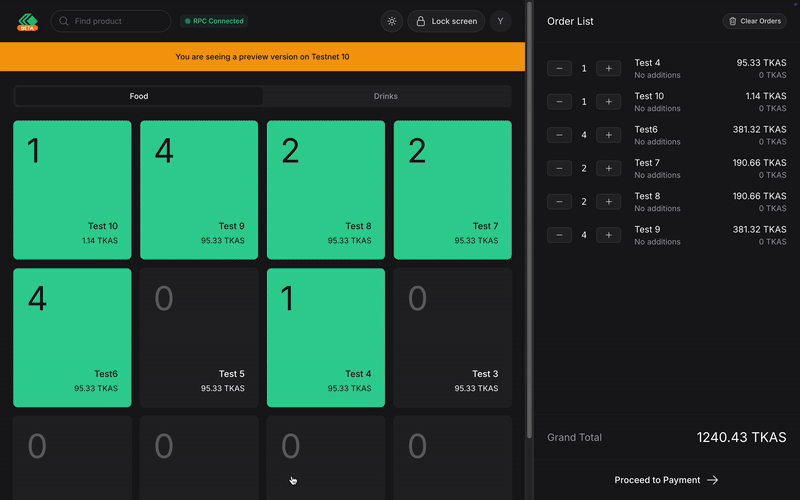This screenshot has width=800, height=500.
Task: Select the green Test 8 product tile
Action: tap(326, 190)
